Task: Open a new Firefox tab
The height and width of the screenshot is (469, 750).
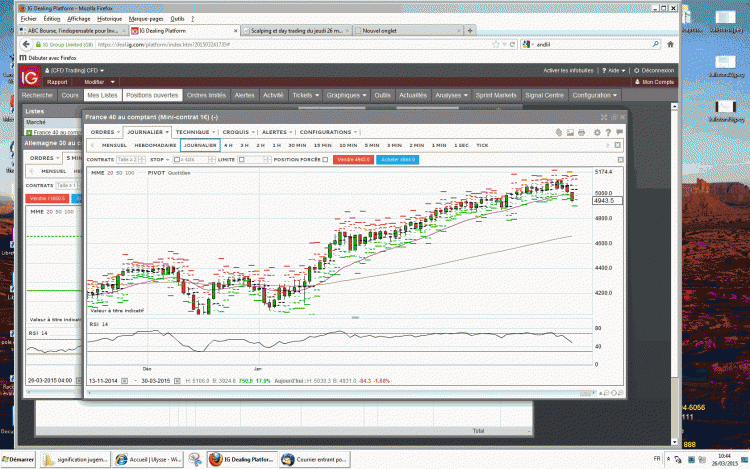Action: point(470,30)
